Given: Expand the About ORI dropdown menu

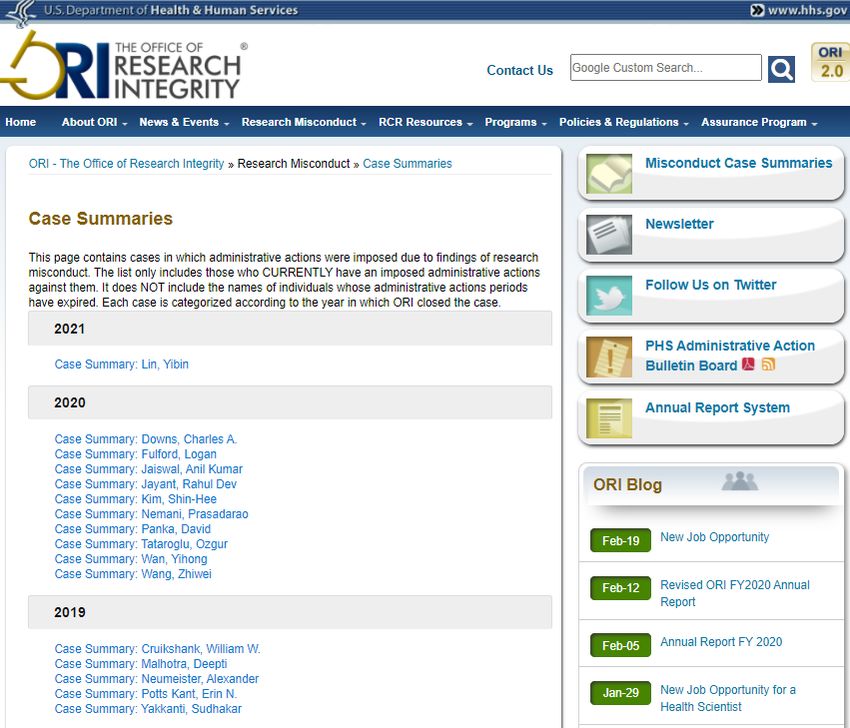Looking at the screenshot, I should [94, 122].
